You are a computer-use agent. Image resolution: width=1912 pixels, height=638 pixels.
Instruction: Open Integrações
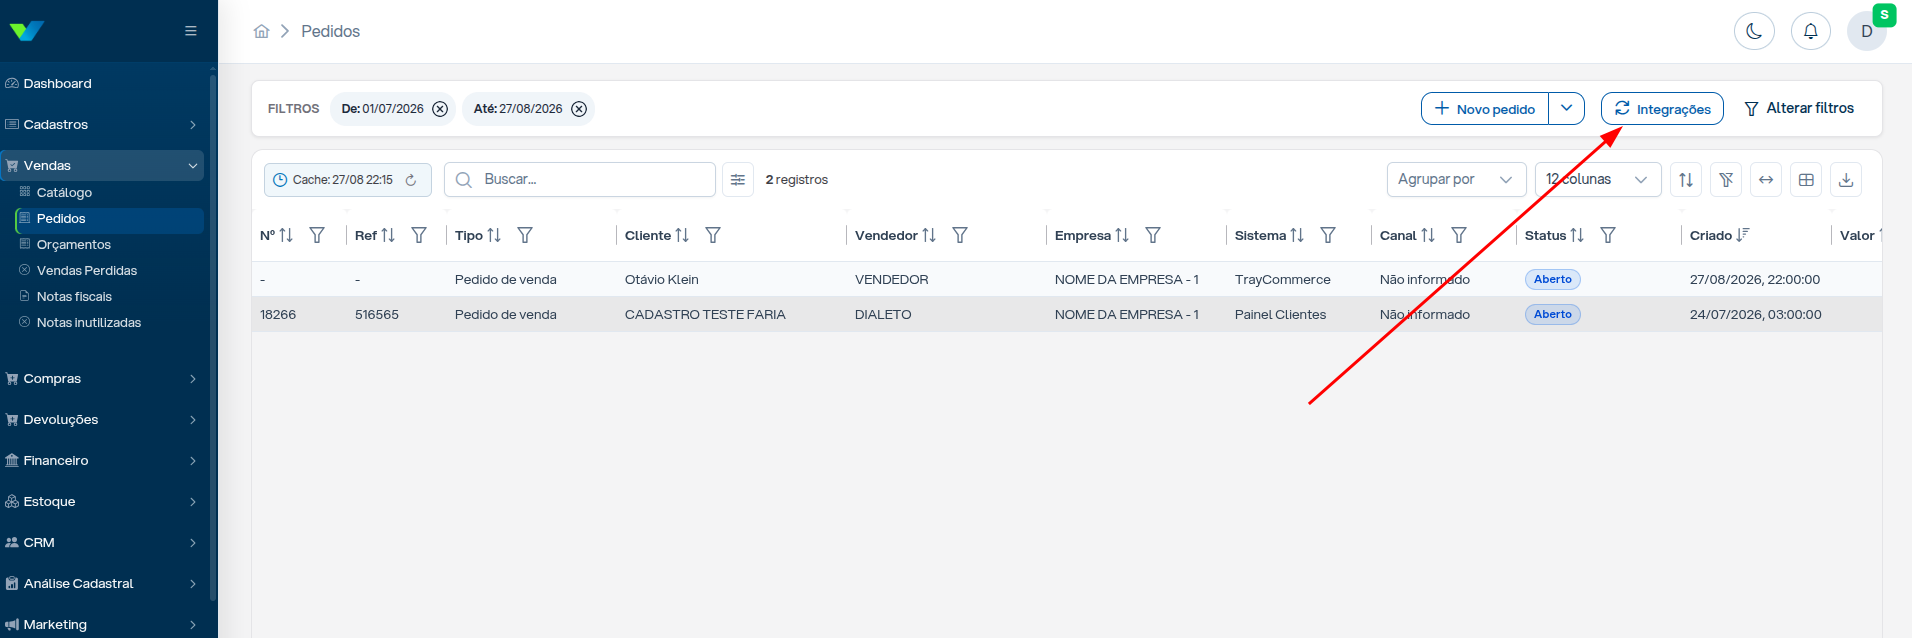[x=1662, y=109]
